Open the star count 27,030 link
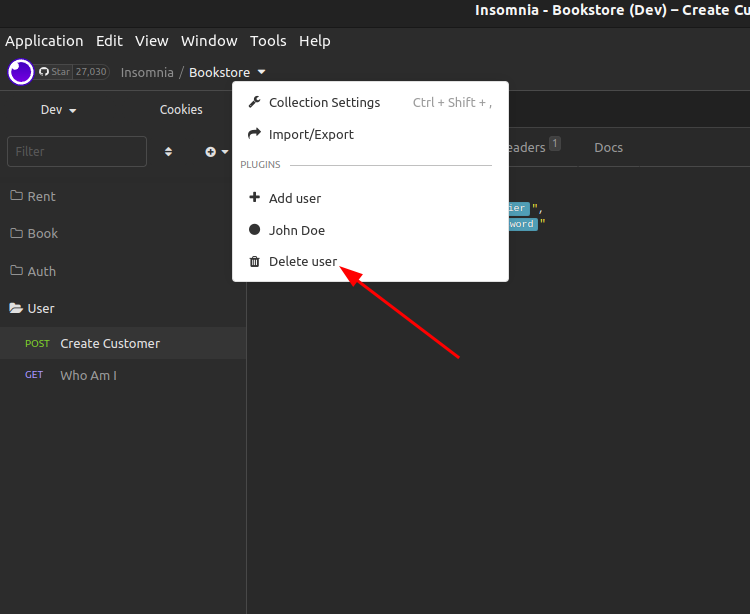Image resolution: width=750 pixels, height=614 pixels. click(x=91, y=72)
